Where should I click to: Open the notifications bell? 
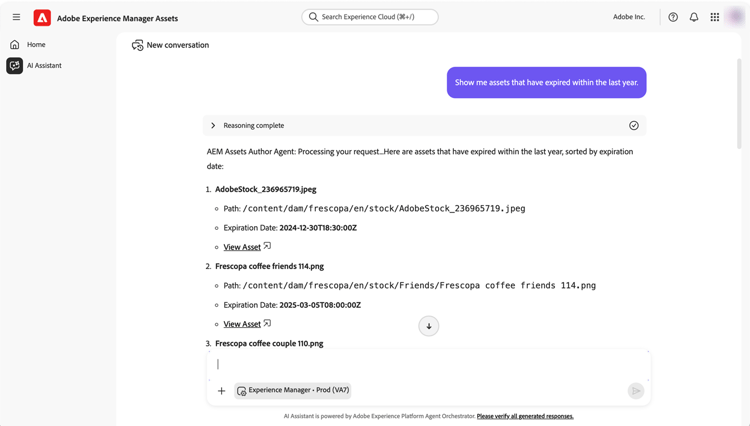click(694, 17)
